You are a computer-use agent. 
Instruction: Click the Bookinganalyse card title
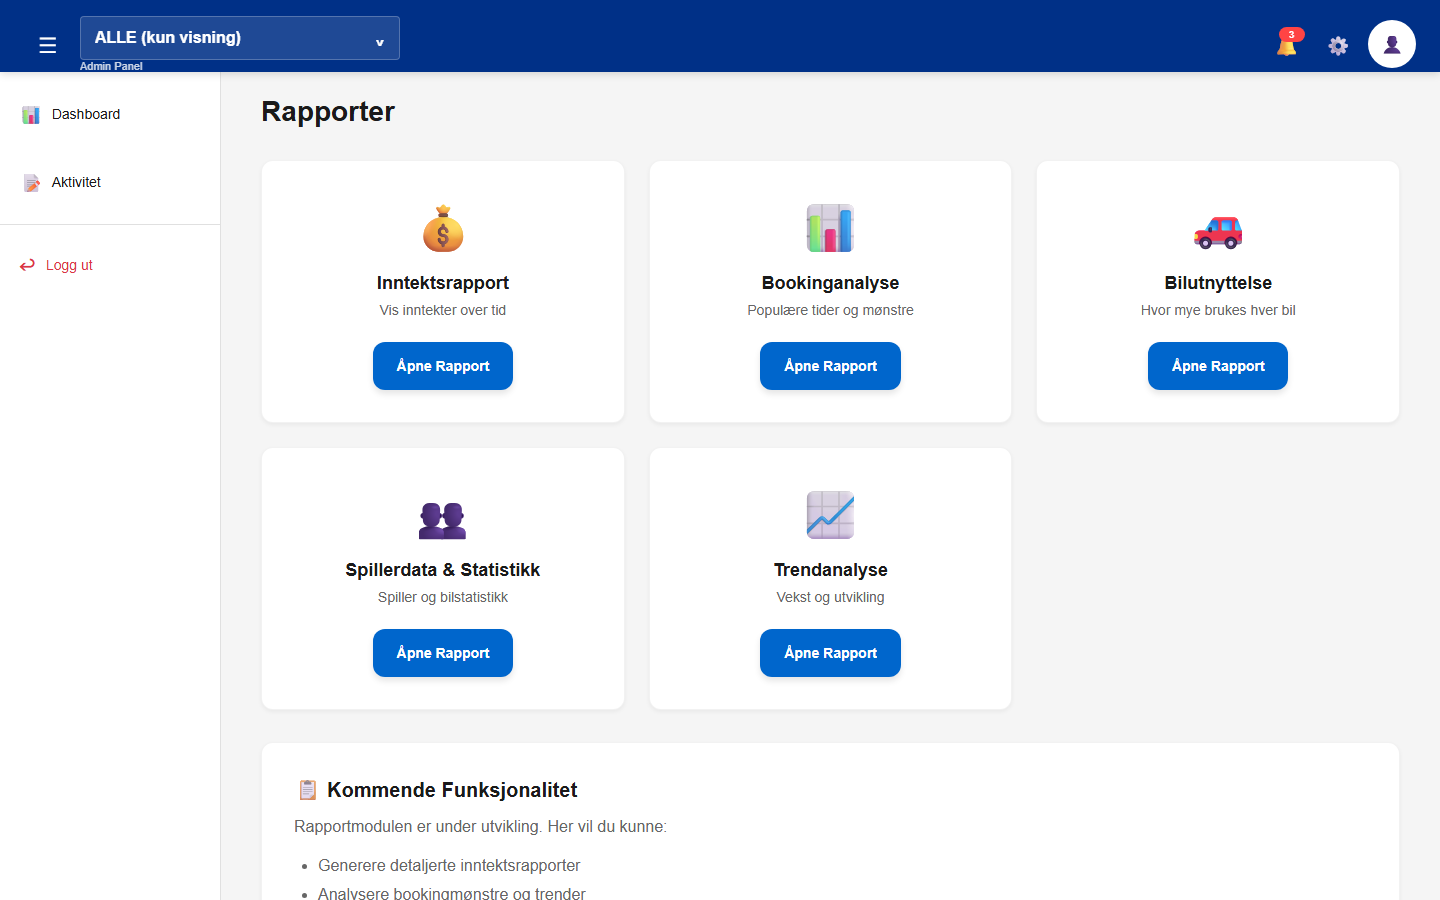(830, 283)
